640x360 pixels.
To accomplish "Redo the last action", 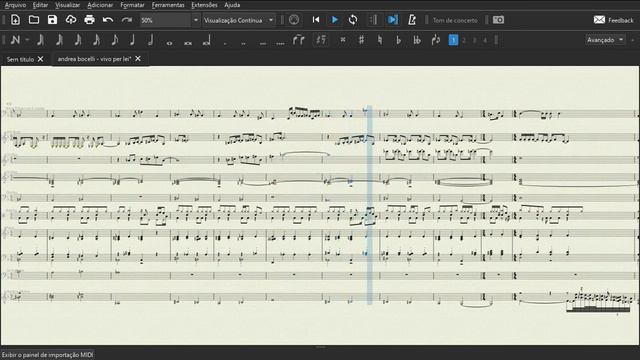I will click(127, 20).
